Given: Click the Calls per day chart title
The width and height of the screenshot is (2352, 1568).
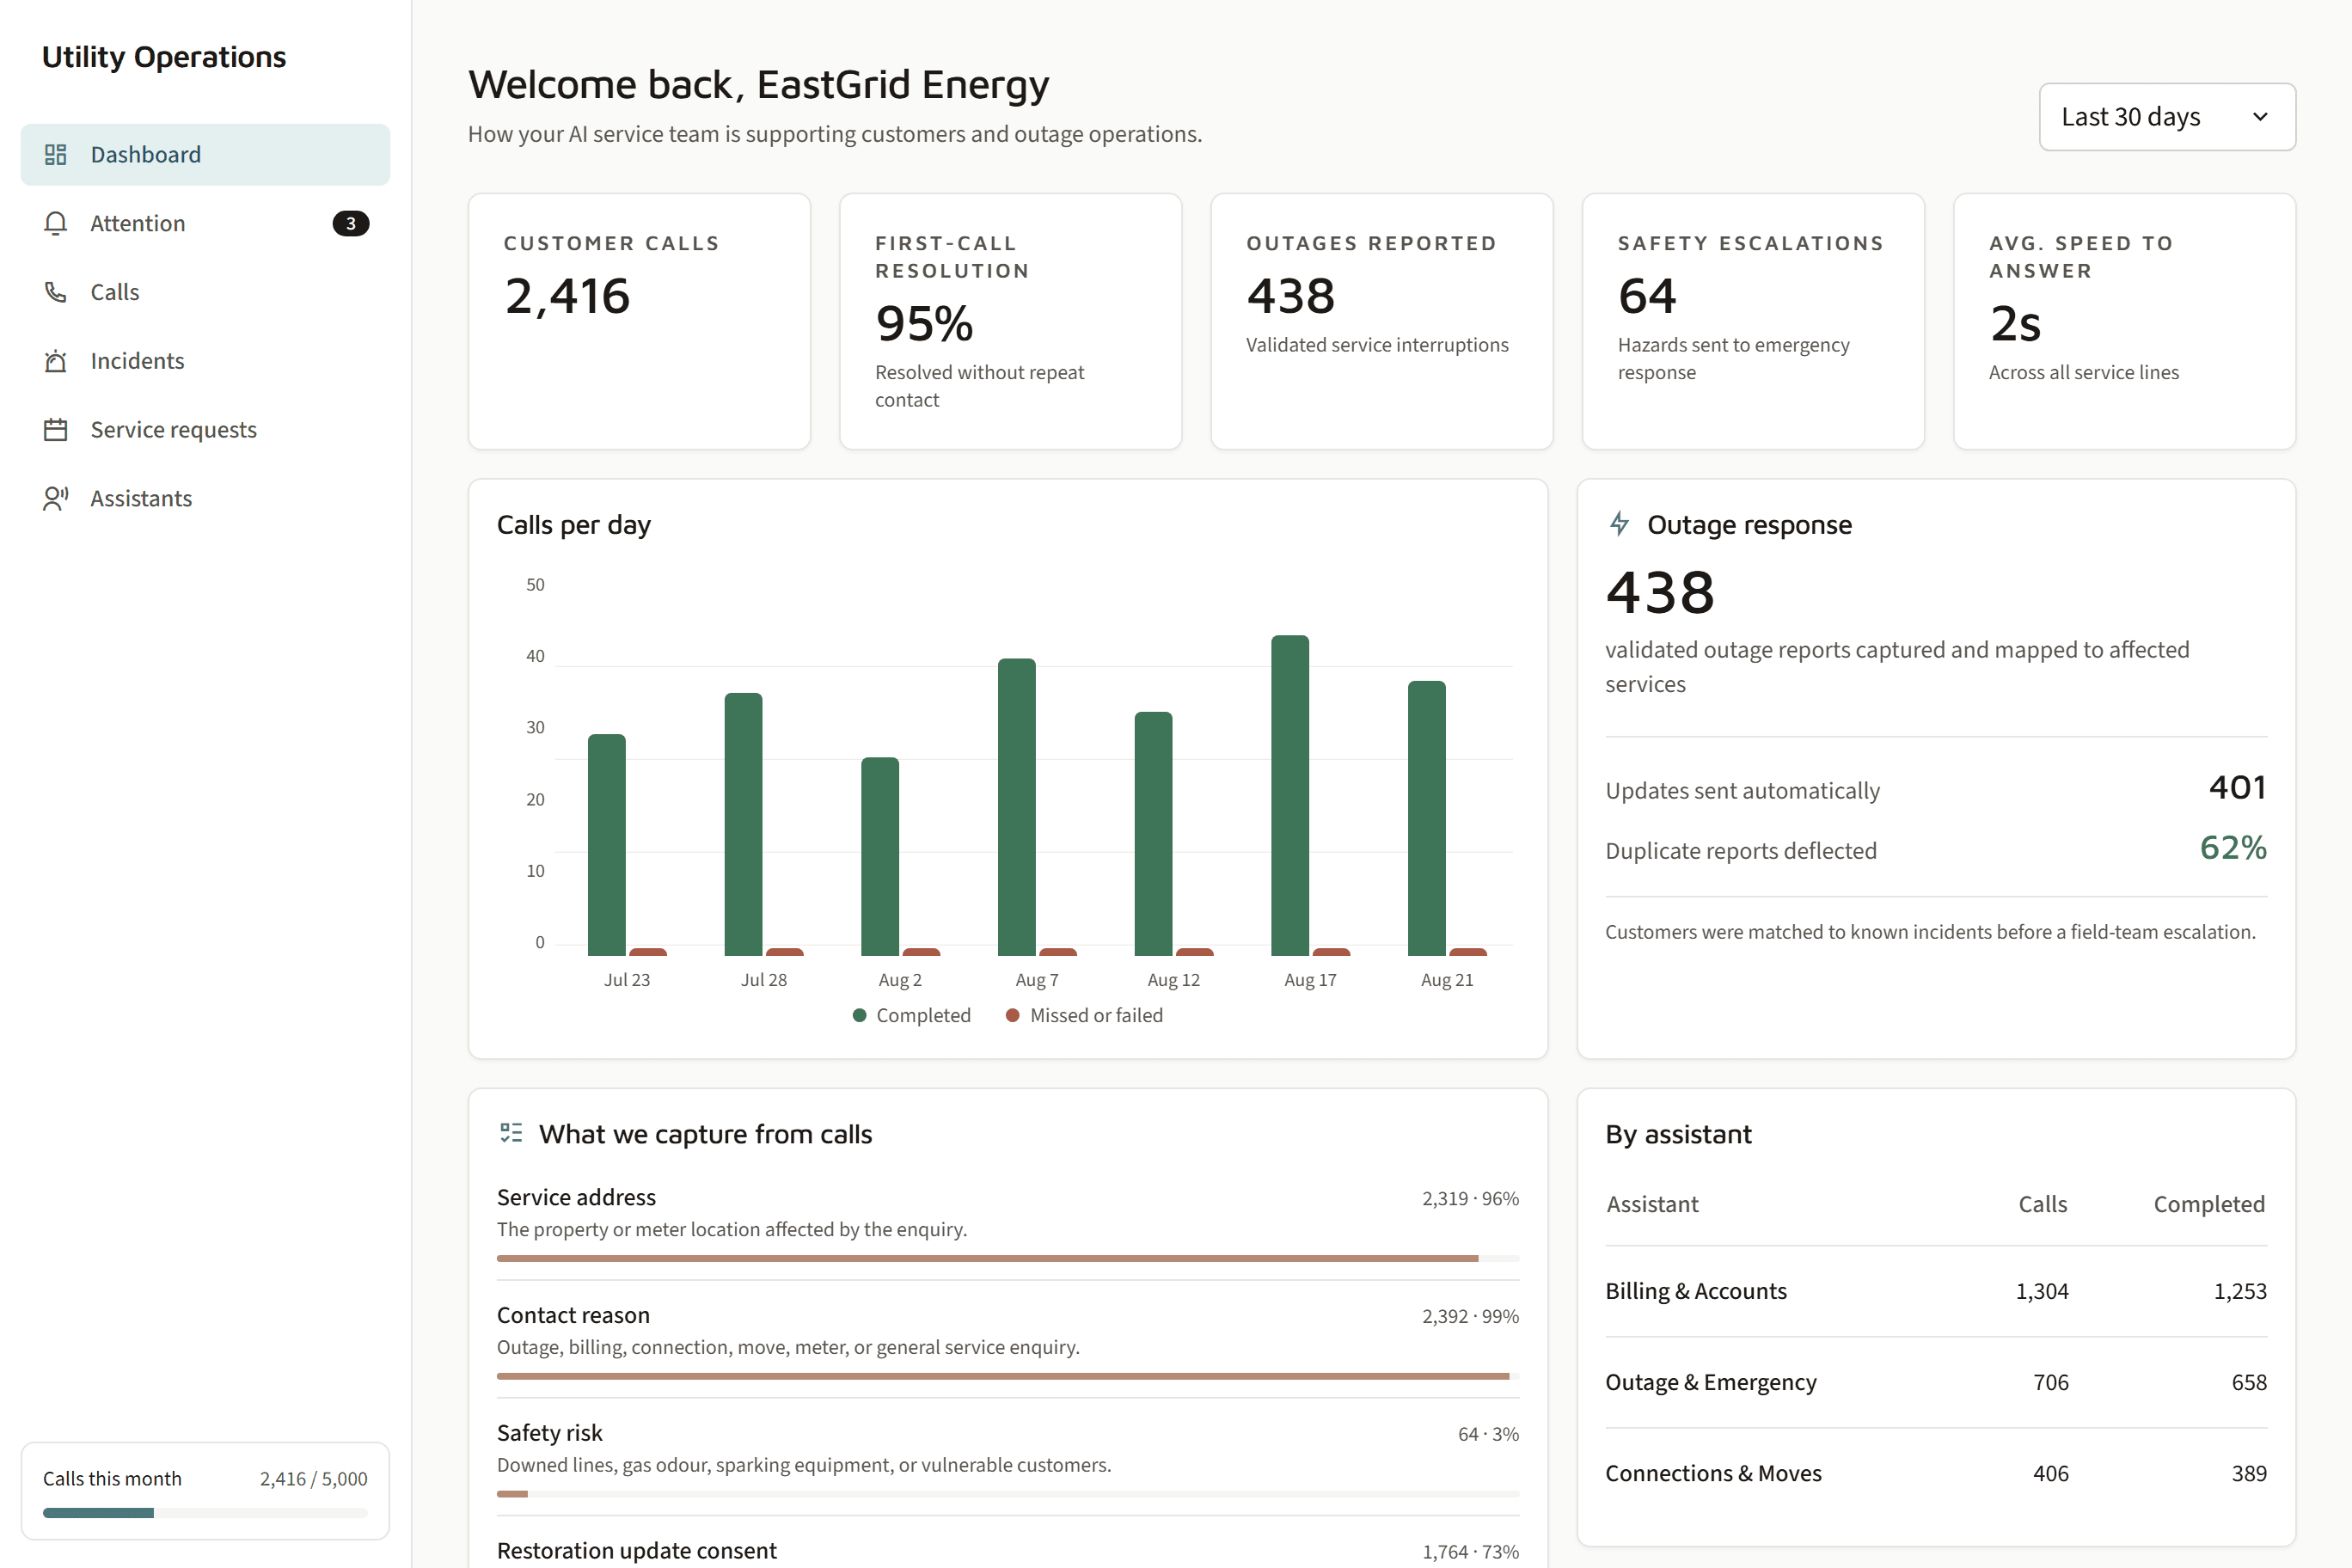Looking at the screenshot, I should point(573,525).
